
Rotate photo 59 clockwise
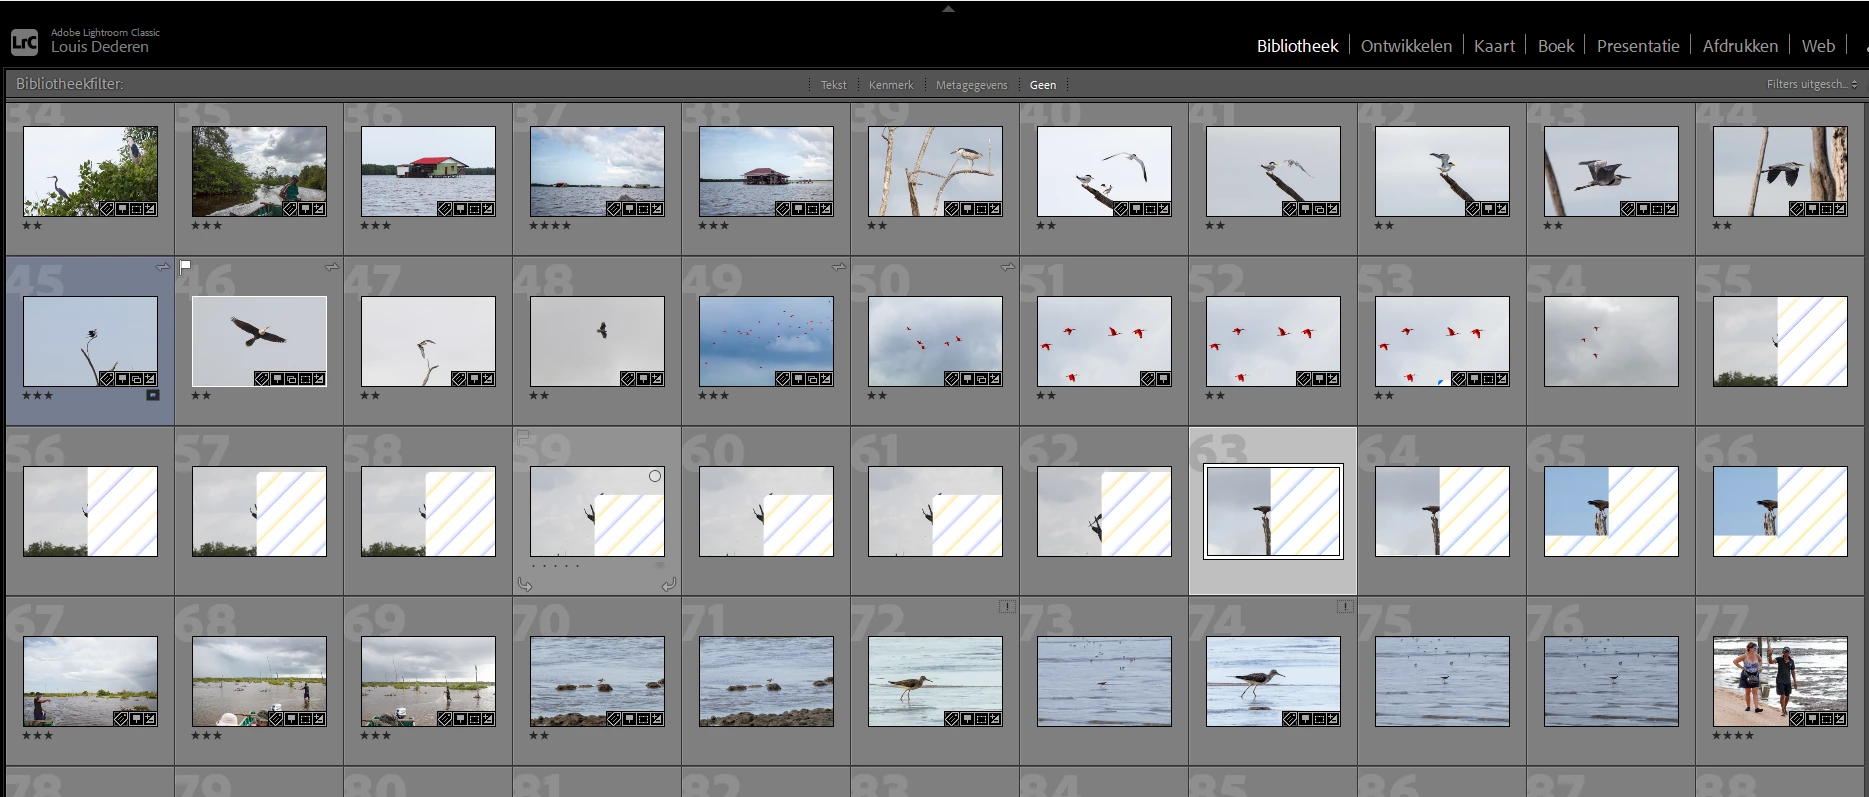[x=669, y=584]
